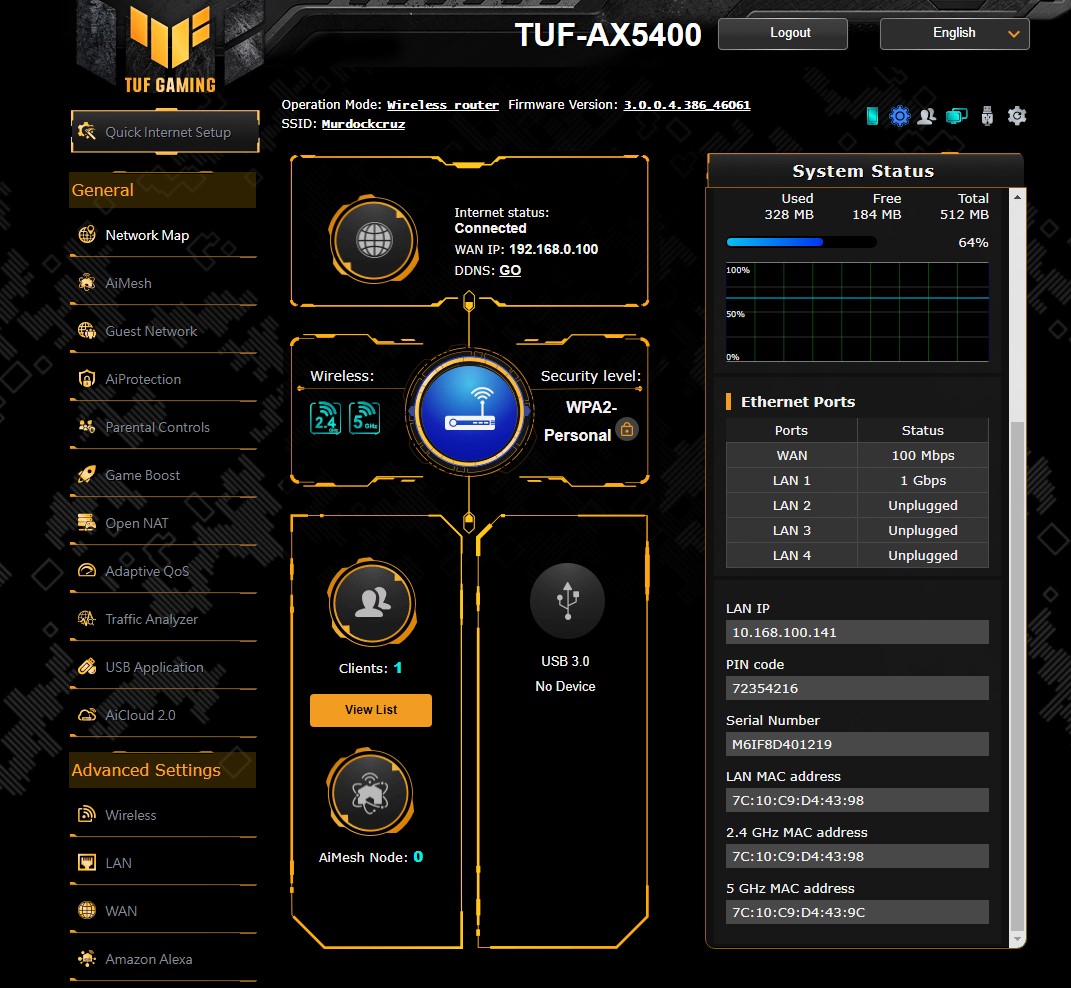Click the DDNS GO link
The image size is (1071, 988).
pos(510,270)
